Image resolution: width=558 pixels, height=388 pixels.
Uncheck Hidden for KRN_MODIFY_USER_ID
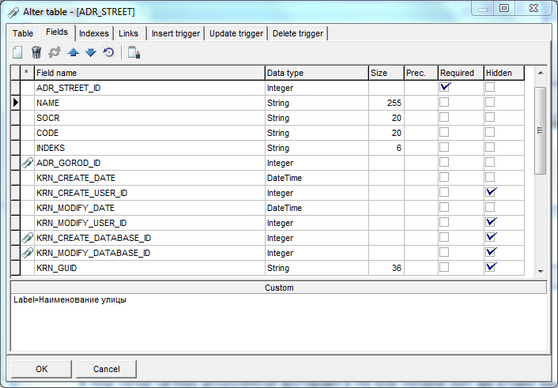(x=491, y=222)
